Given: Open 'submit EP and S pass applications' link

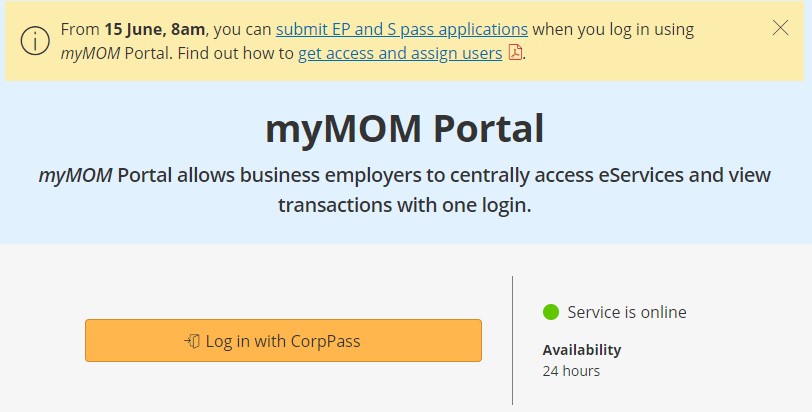Looking at the screenshot, I should (402, 29).
